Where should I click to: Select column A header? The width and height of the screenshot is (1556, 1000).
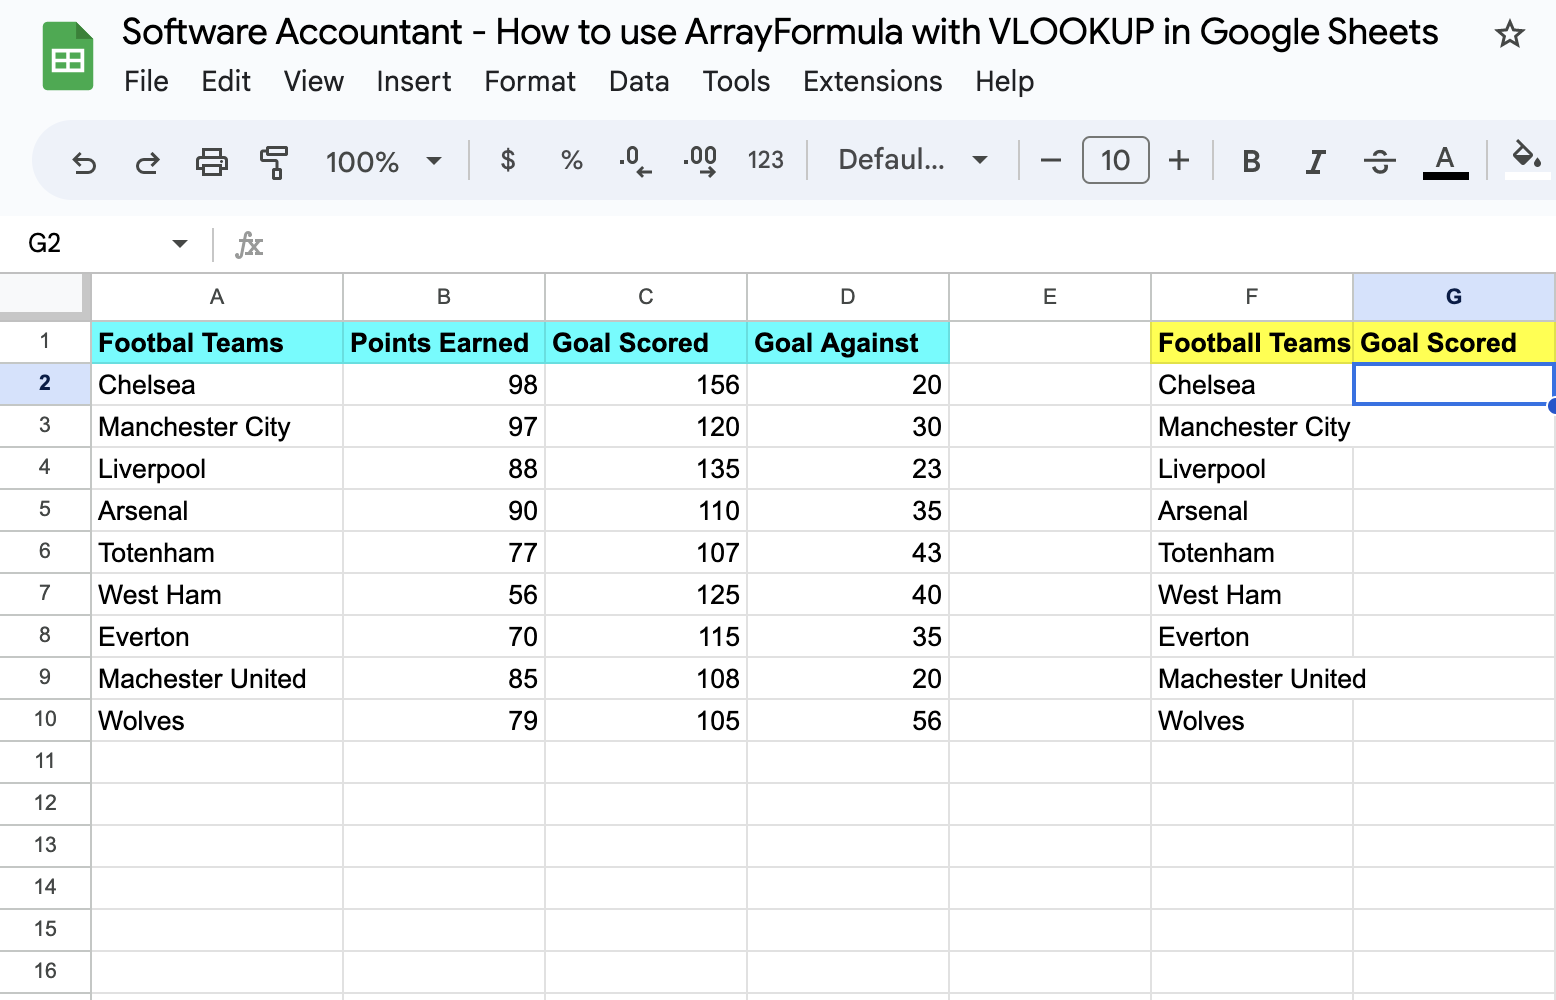click(217, 296)
